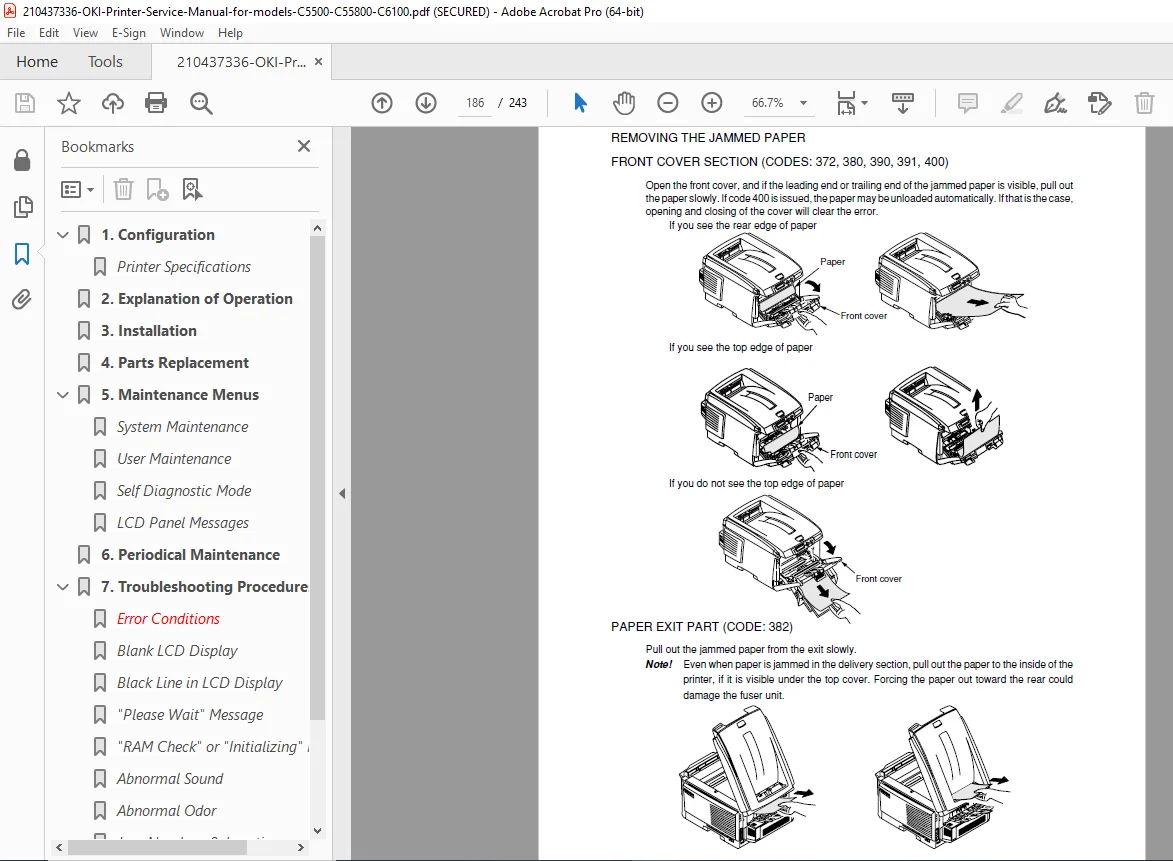Viewport: 1173px width, 861px height.
Task: Open Abnormal Sound bookmark
Action: pos(170,779)
